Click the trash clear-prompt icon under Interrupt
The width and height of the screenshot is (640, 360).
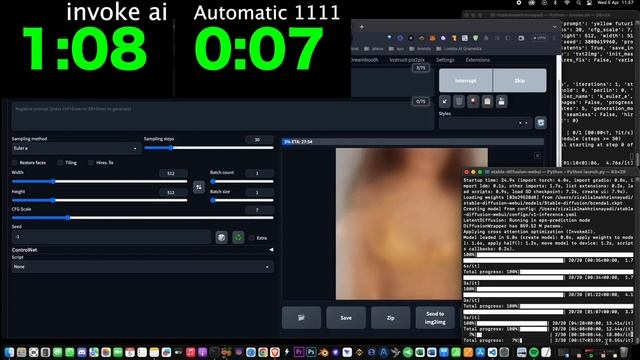point(459,101)
